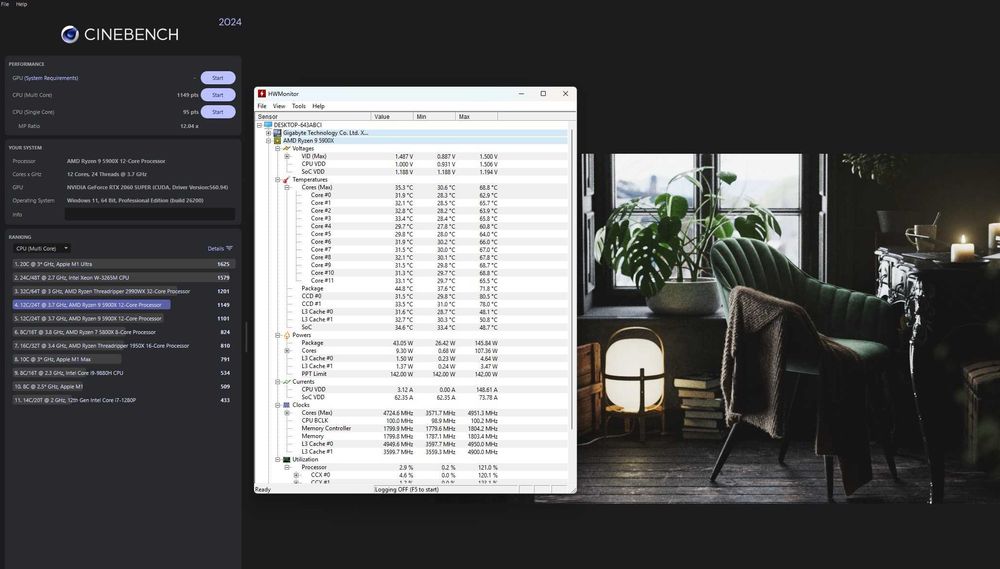Expand the VID (Max) row
Screen dimensions: 1000x569
click(x=287, y=156)
